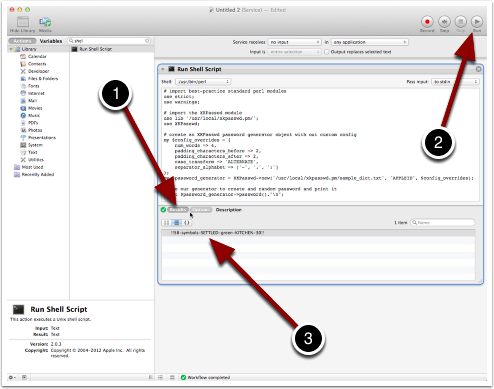
Task: Remove the Run Shell Script action
Action: 478,69
